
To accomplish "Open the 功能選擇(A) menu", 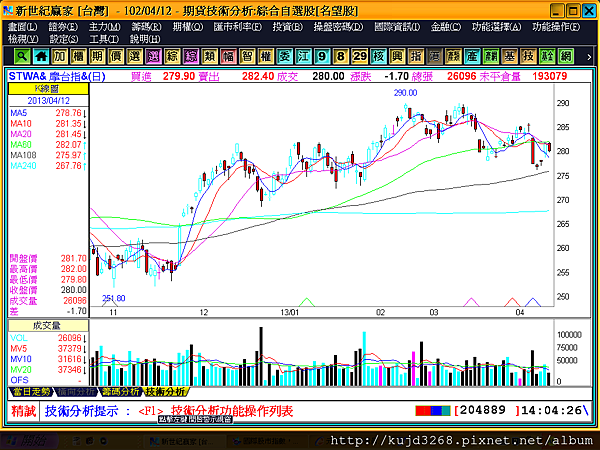I will click(x=496, y=27).
